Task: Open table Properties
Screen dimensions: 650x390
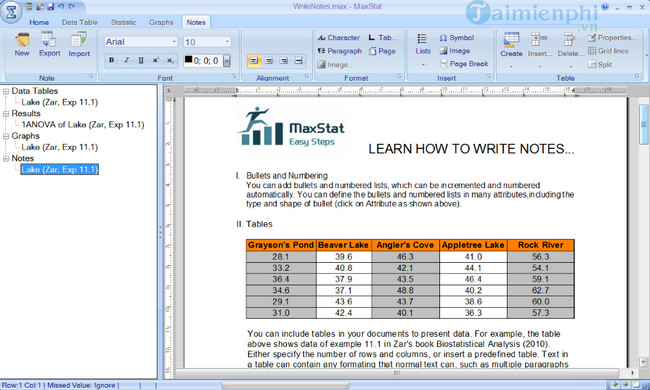Action: (612, 38)
